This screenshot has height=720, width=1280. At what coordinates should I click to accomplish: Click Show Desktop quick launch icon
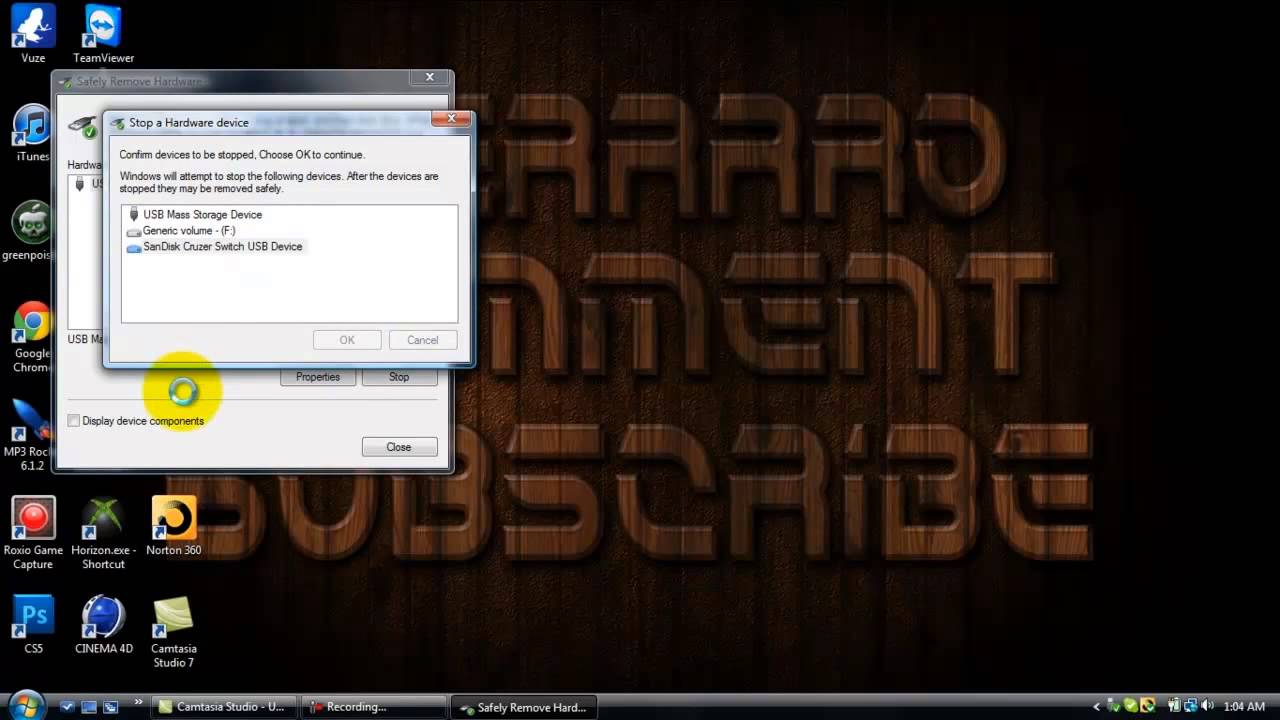pyautogui.click(x=89, y=707)
